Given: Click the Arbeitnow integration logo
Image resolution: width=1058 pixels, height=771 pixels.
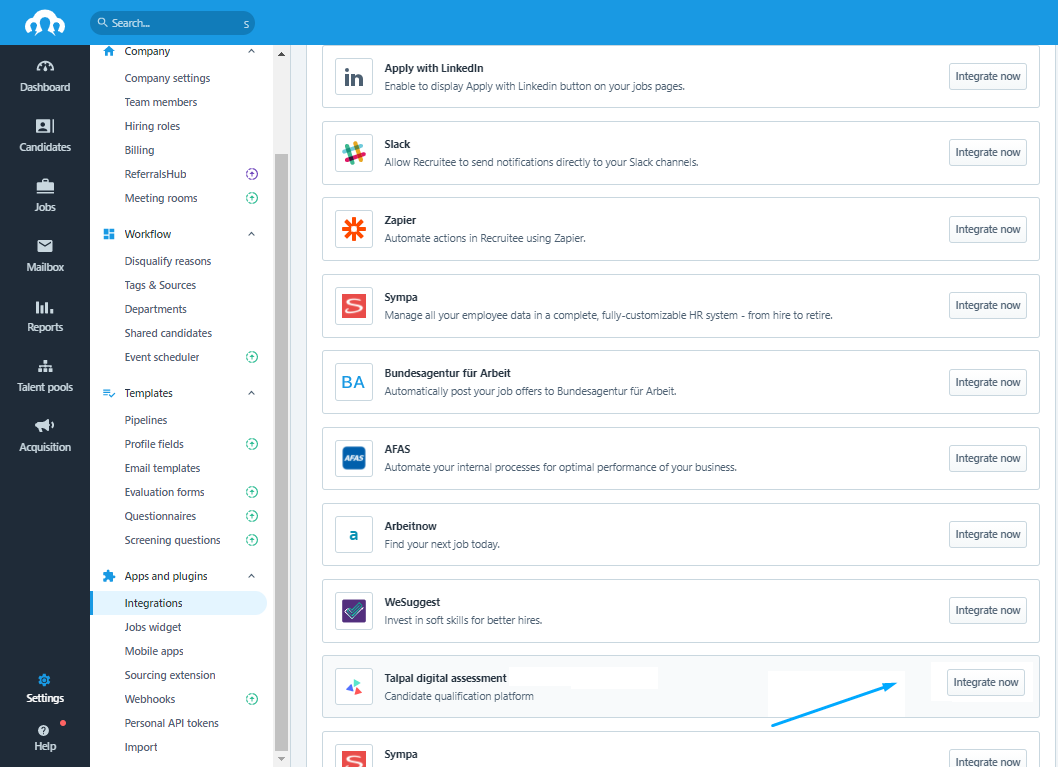Looking at the screenshot, I should (354, 535).
